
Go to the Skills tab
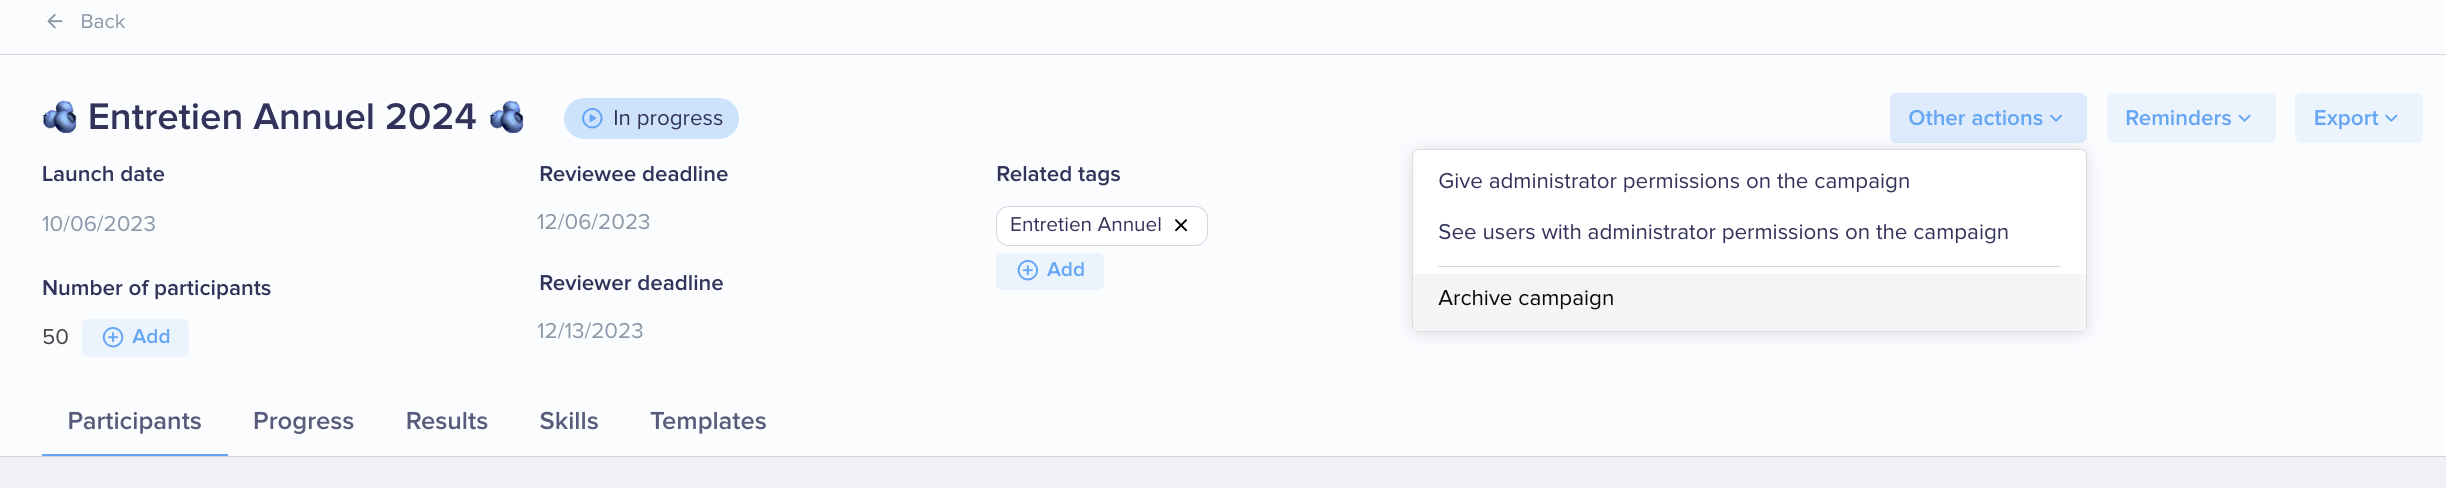pyautogui.click(x=569, y=421)
